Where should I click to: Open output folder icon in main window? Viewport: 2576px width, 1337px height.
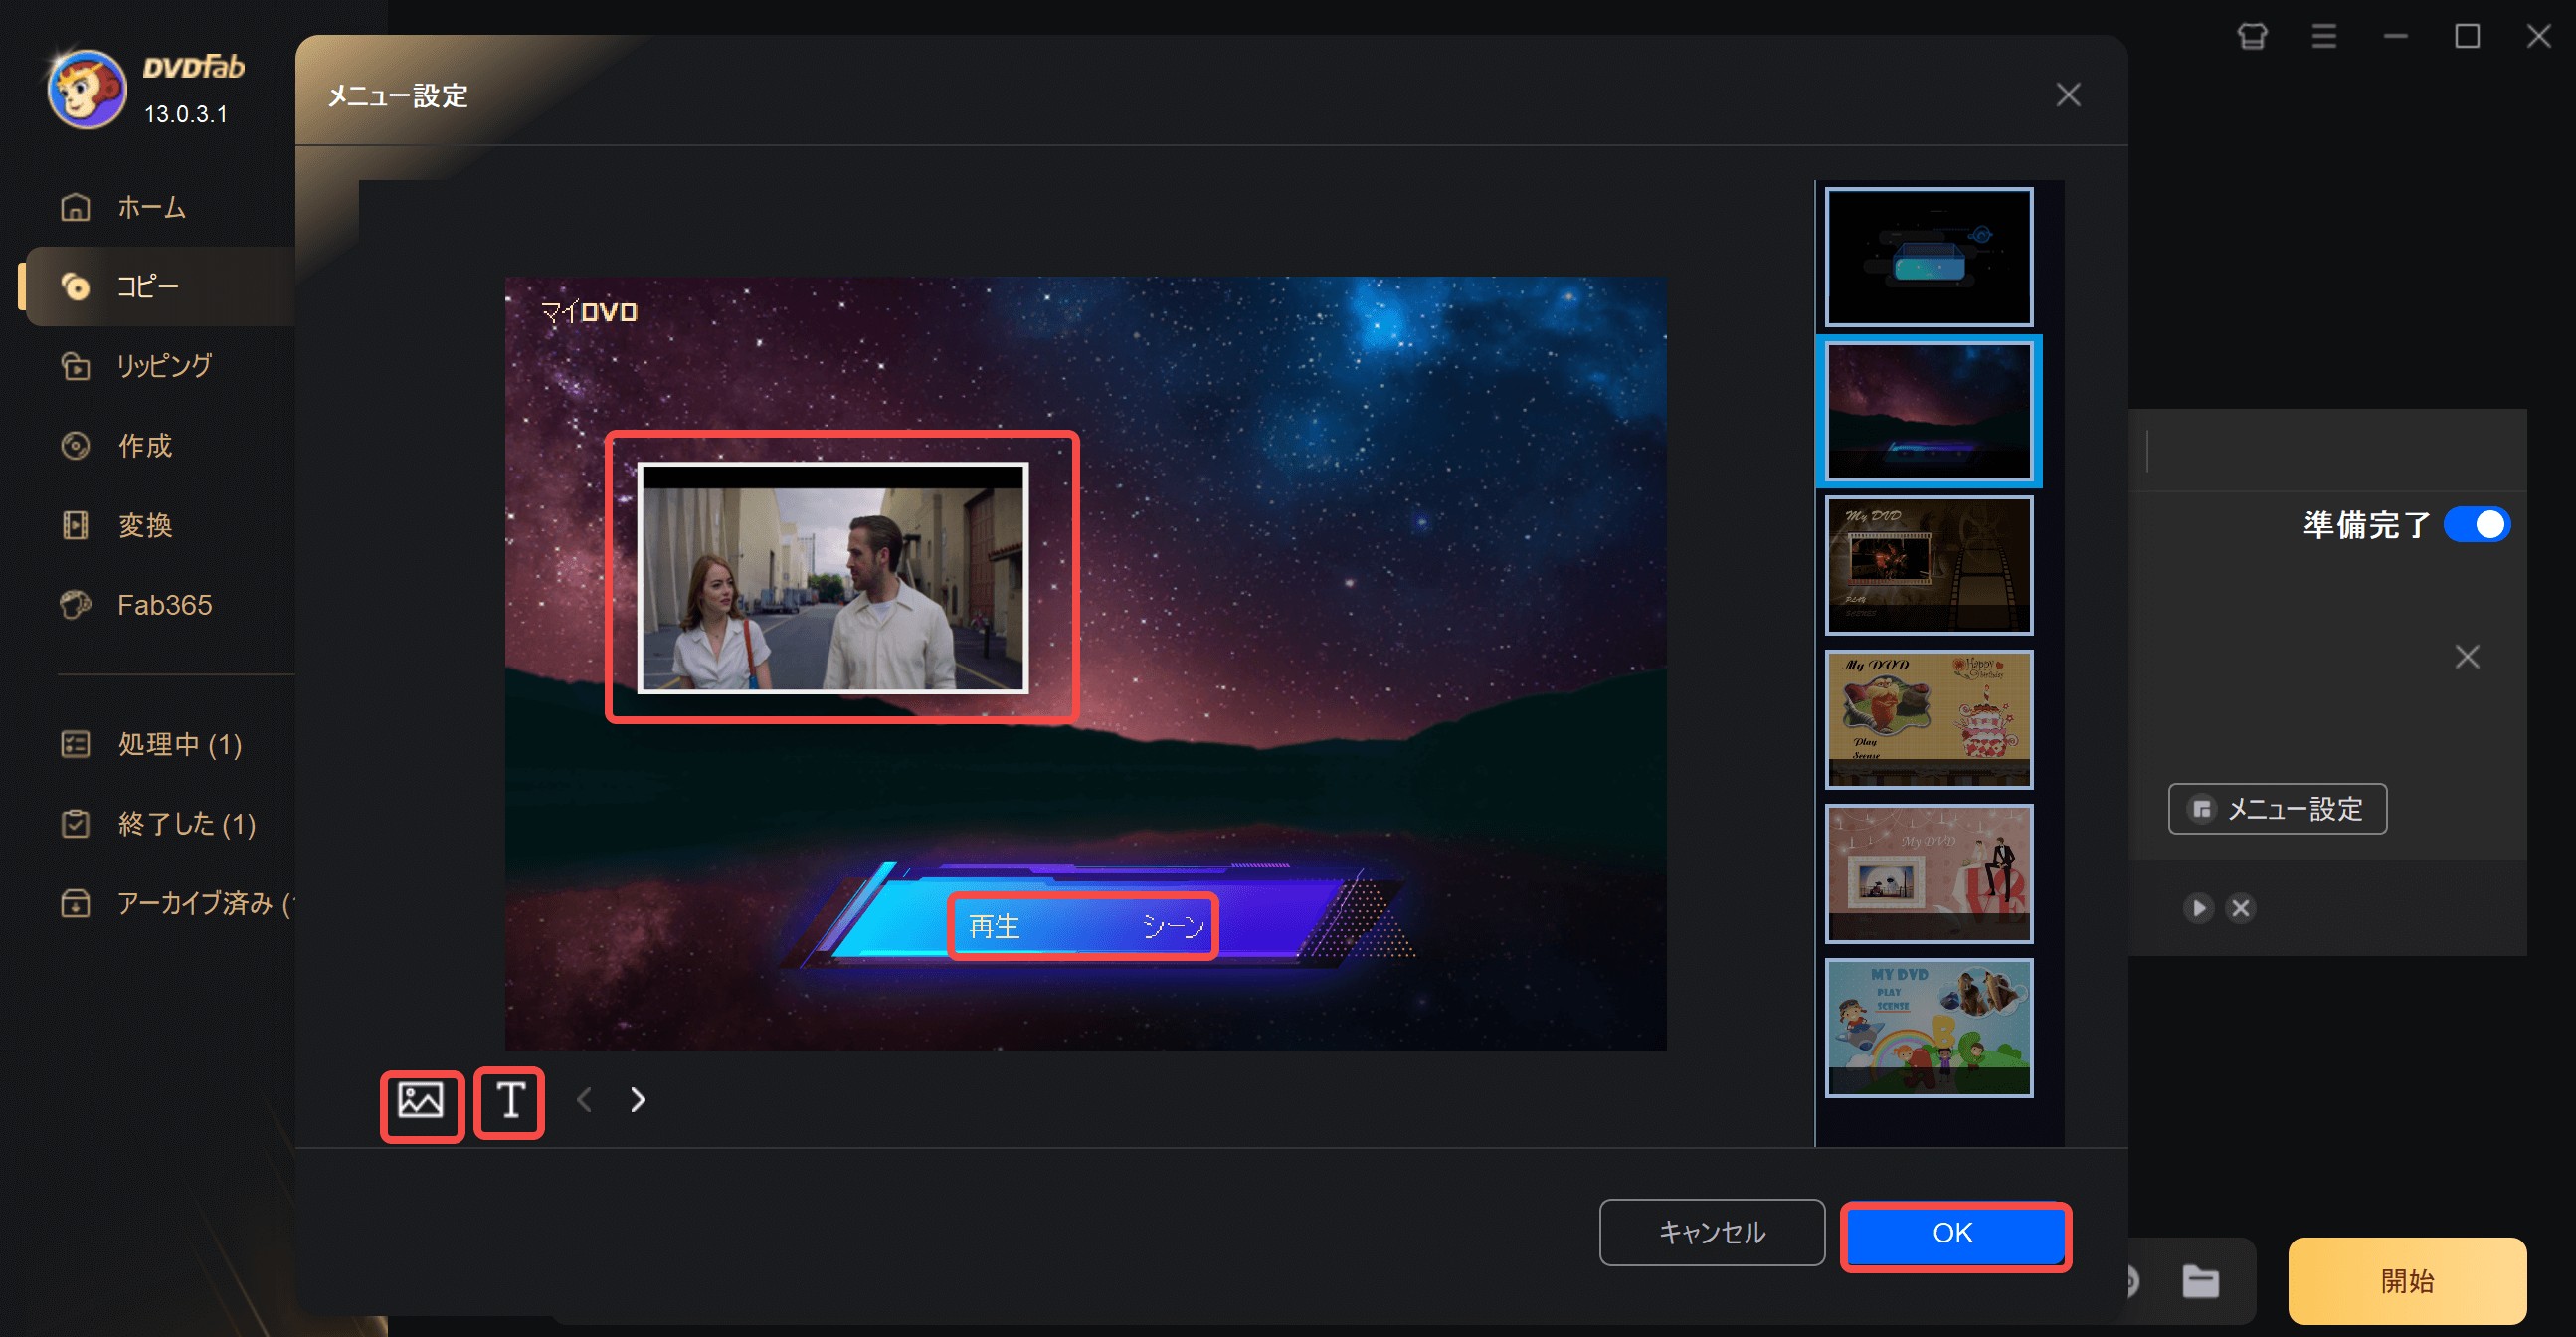tap(2200, 1280)
